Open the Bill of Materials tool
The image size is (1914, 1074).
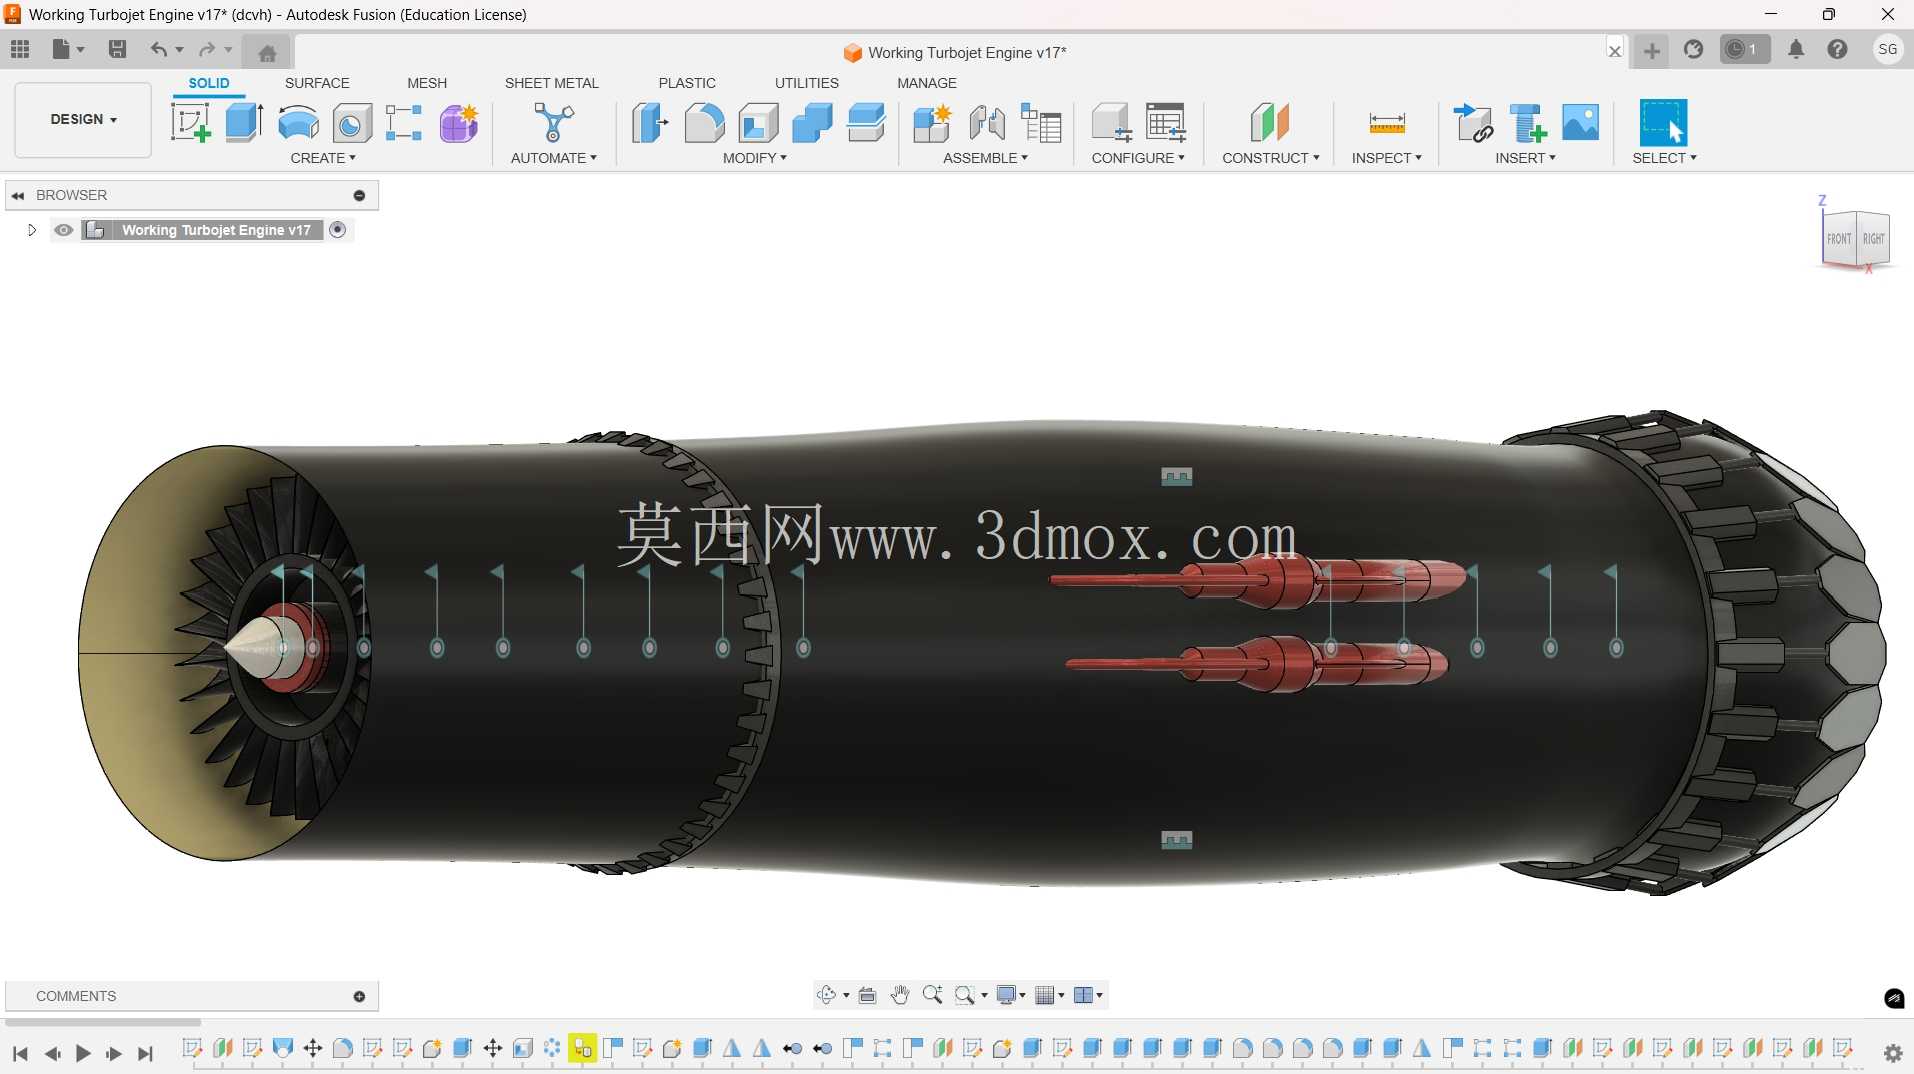1041,123
